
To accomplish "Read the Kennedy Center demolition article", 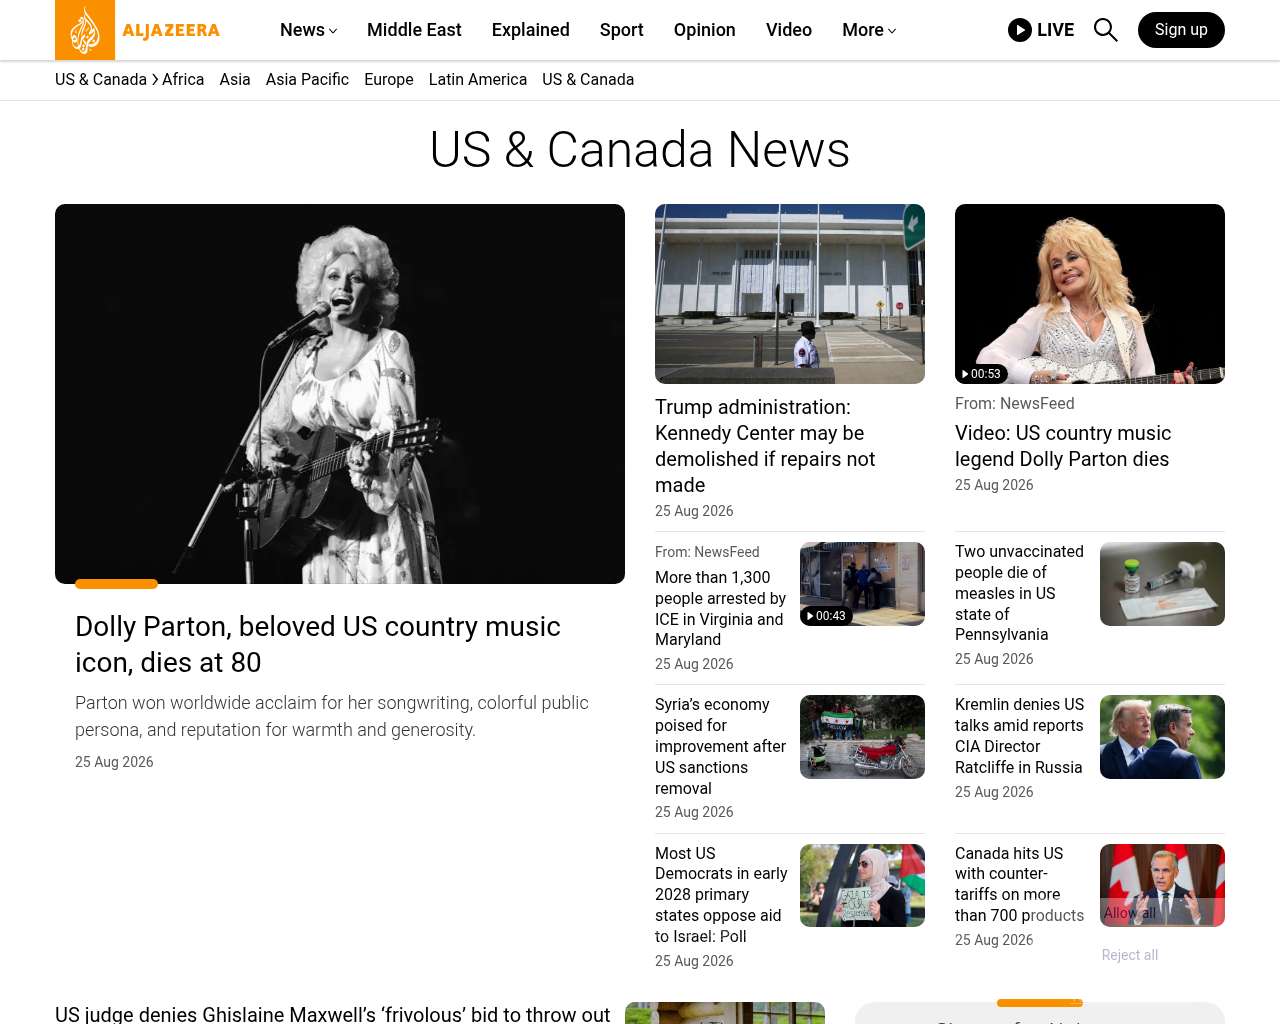I will 765,446.
